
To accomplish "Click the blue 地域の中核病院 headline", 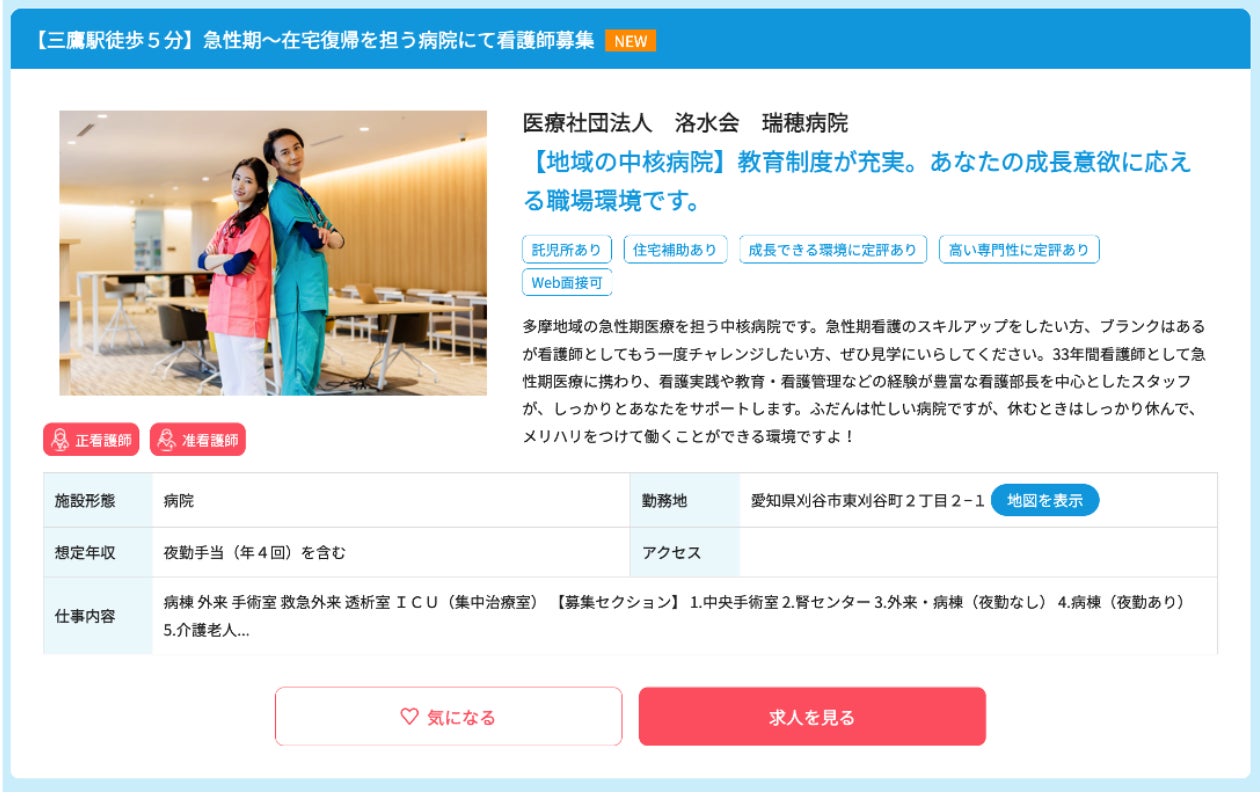I will pyautogui.click(x=857, y=181).
